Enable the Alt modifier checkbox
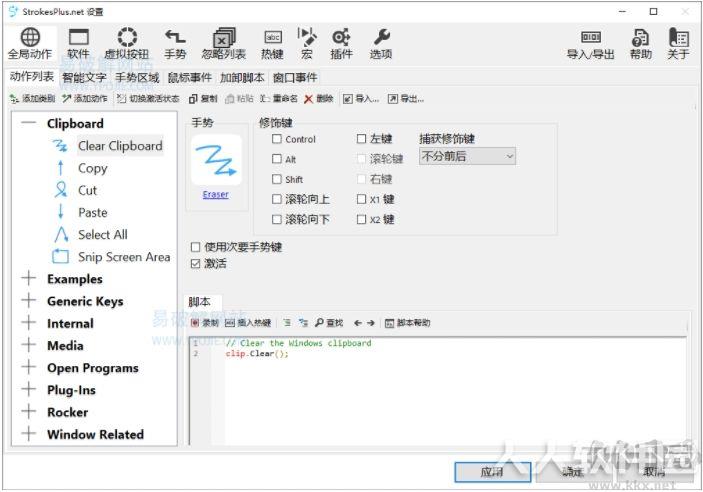The height and width of the screenshot is (492, 703). coord(277,159)
